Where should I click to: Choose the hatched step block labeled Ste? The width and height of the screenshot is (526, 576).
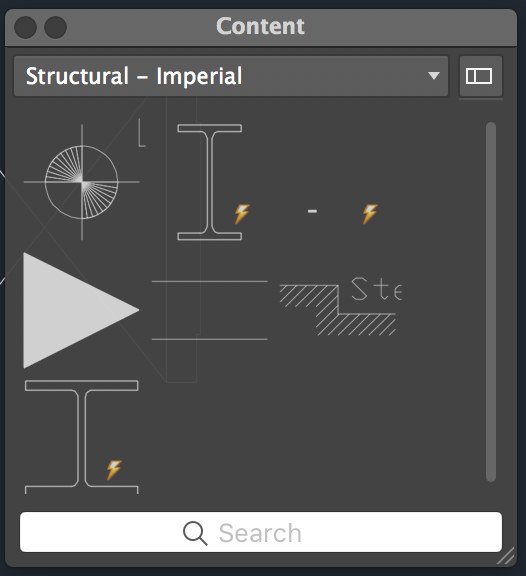coord(341,306)
